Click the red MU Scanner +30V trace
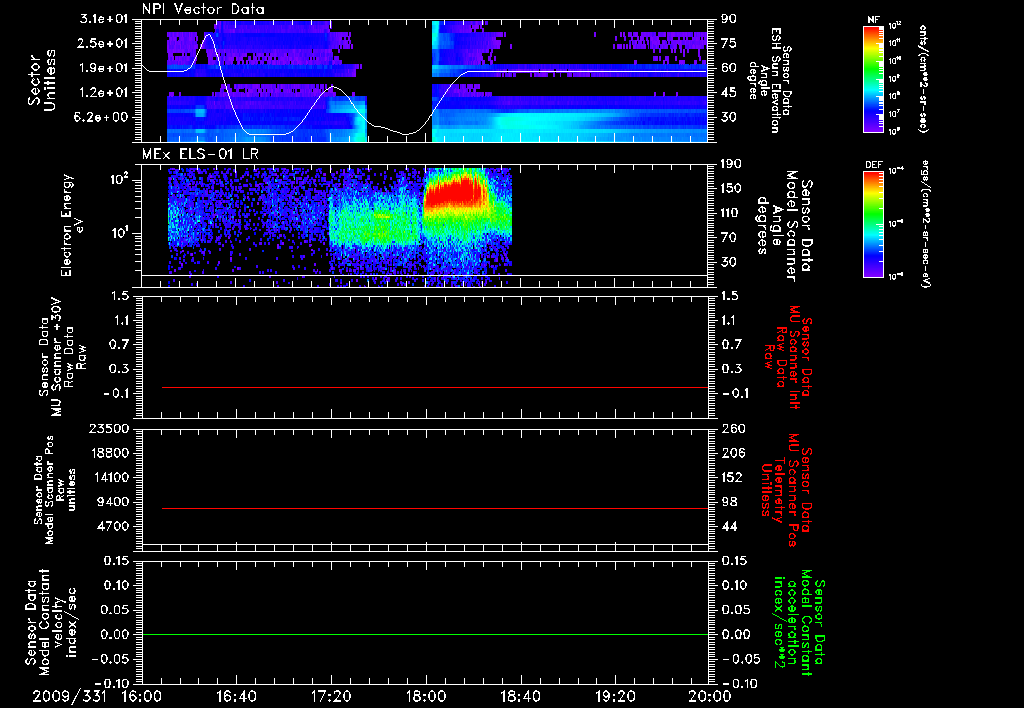This screenshot has width=1024, height=708. tap(435, 387)
